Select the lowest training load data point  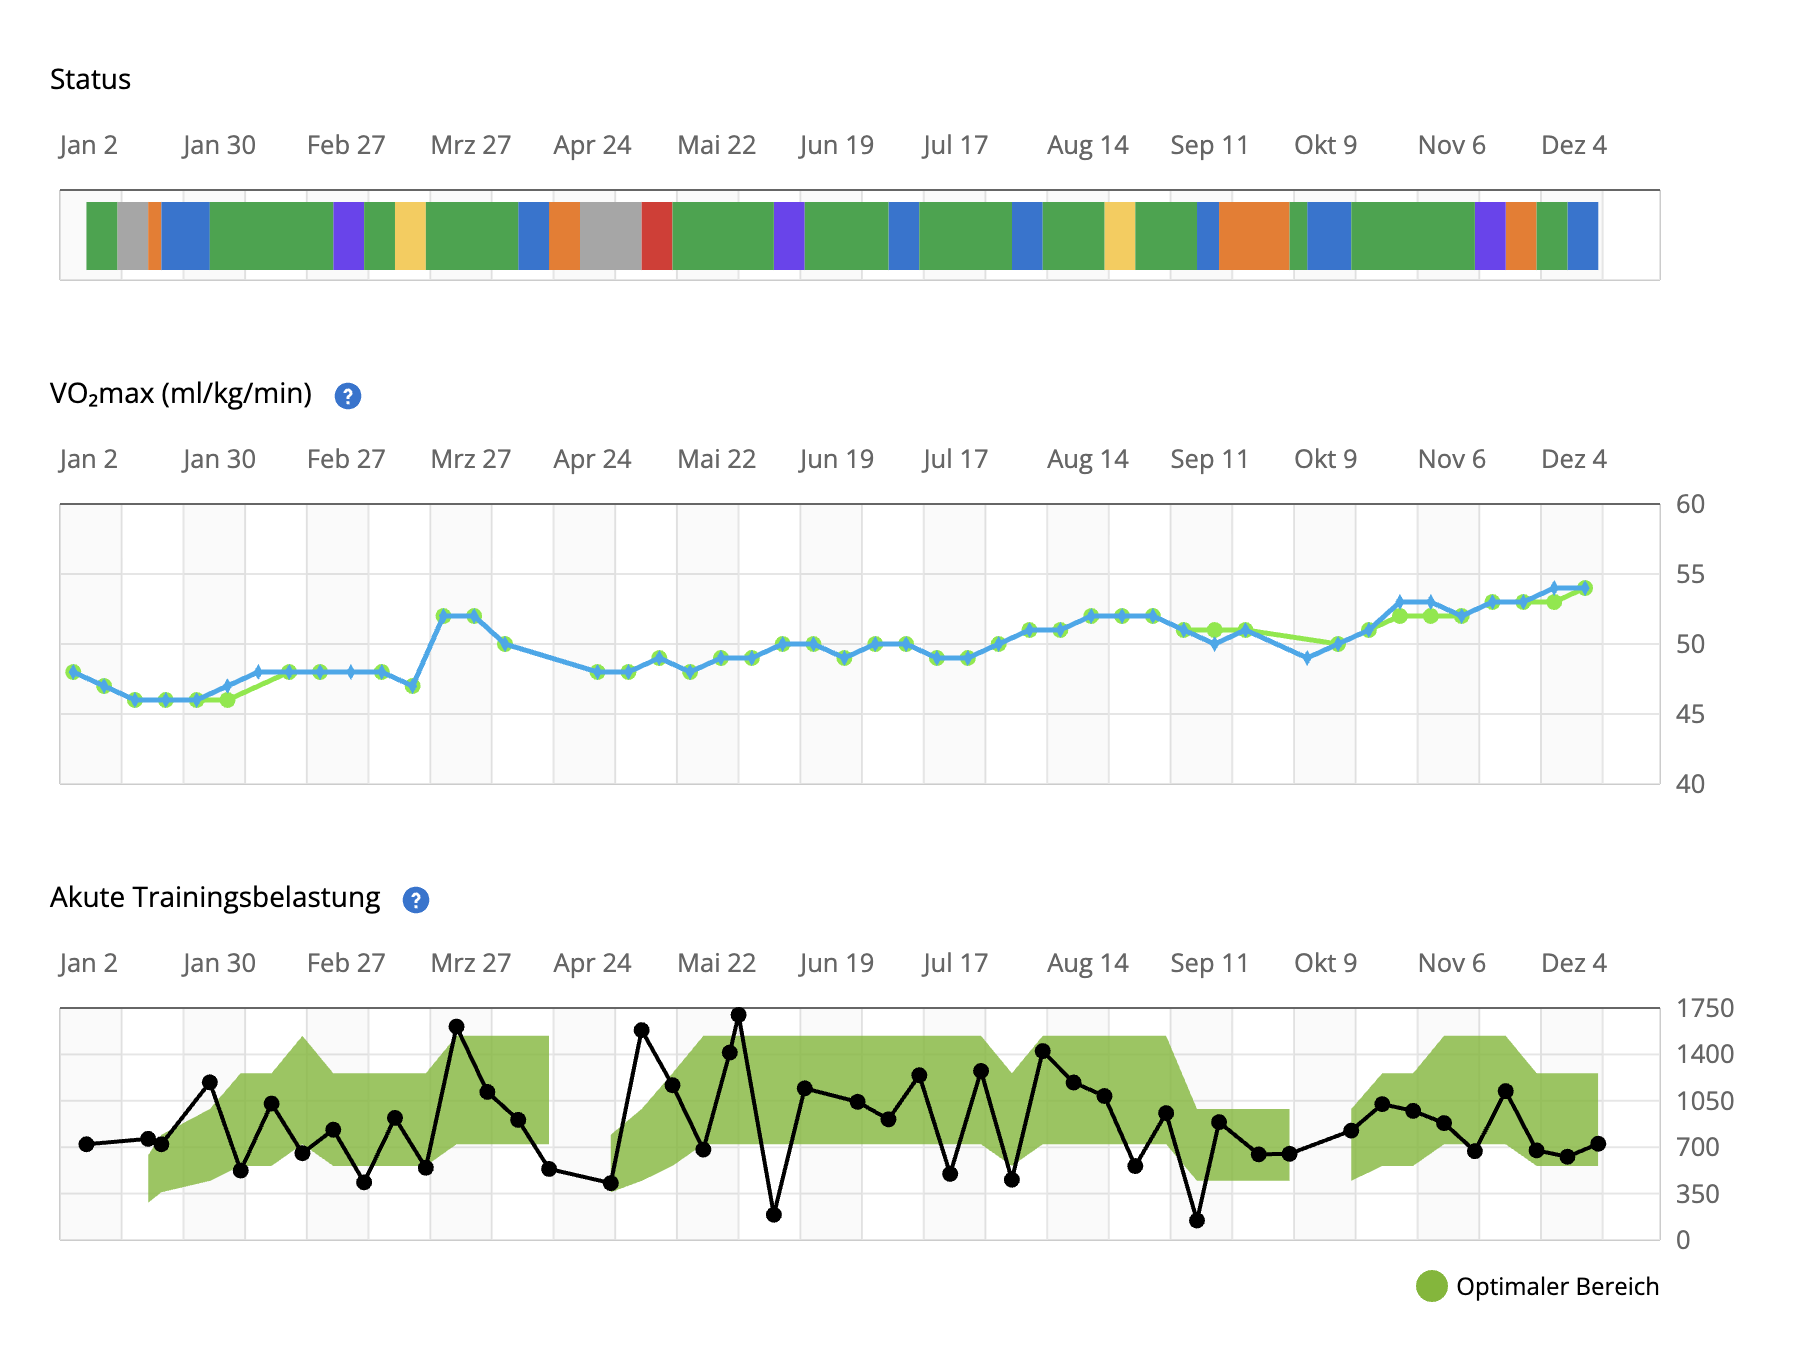[1197, 1220]
